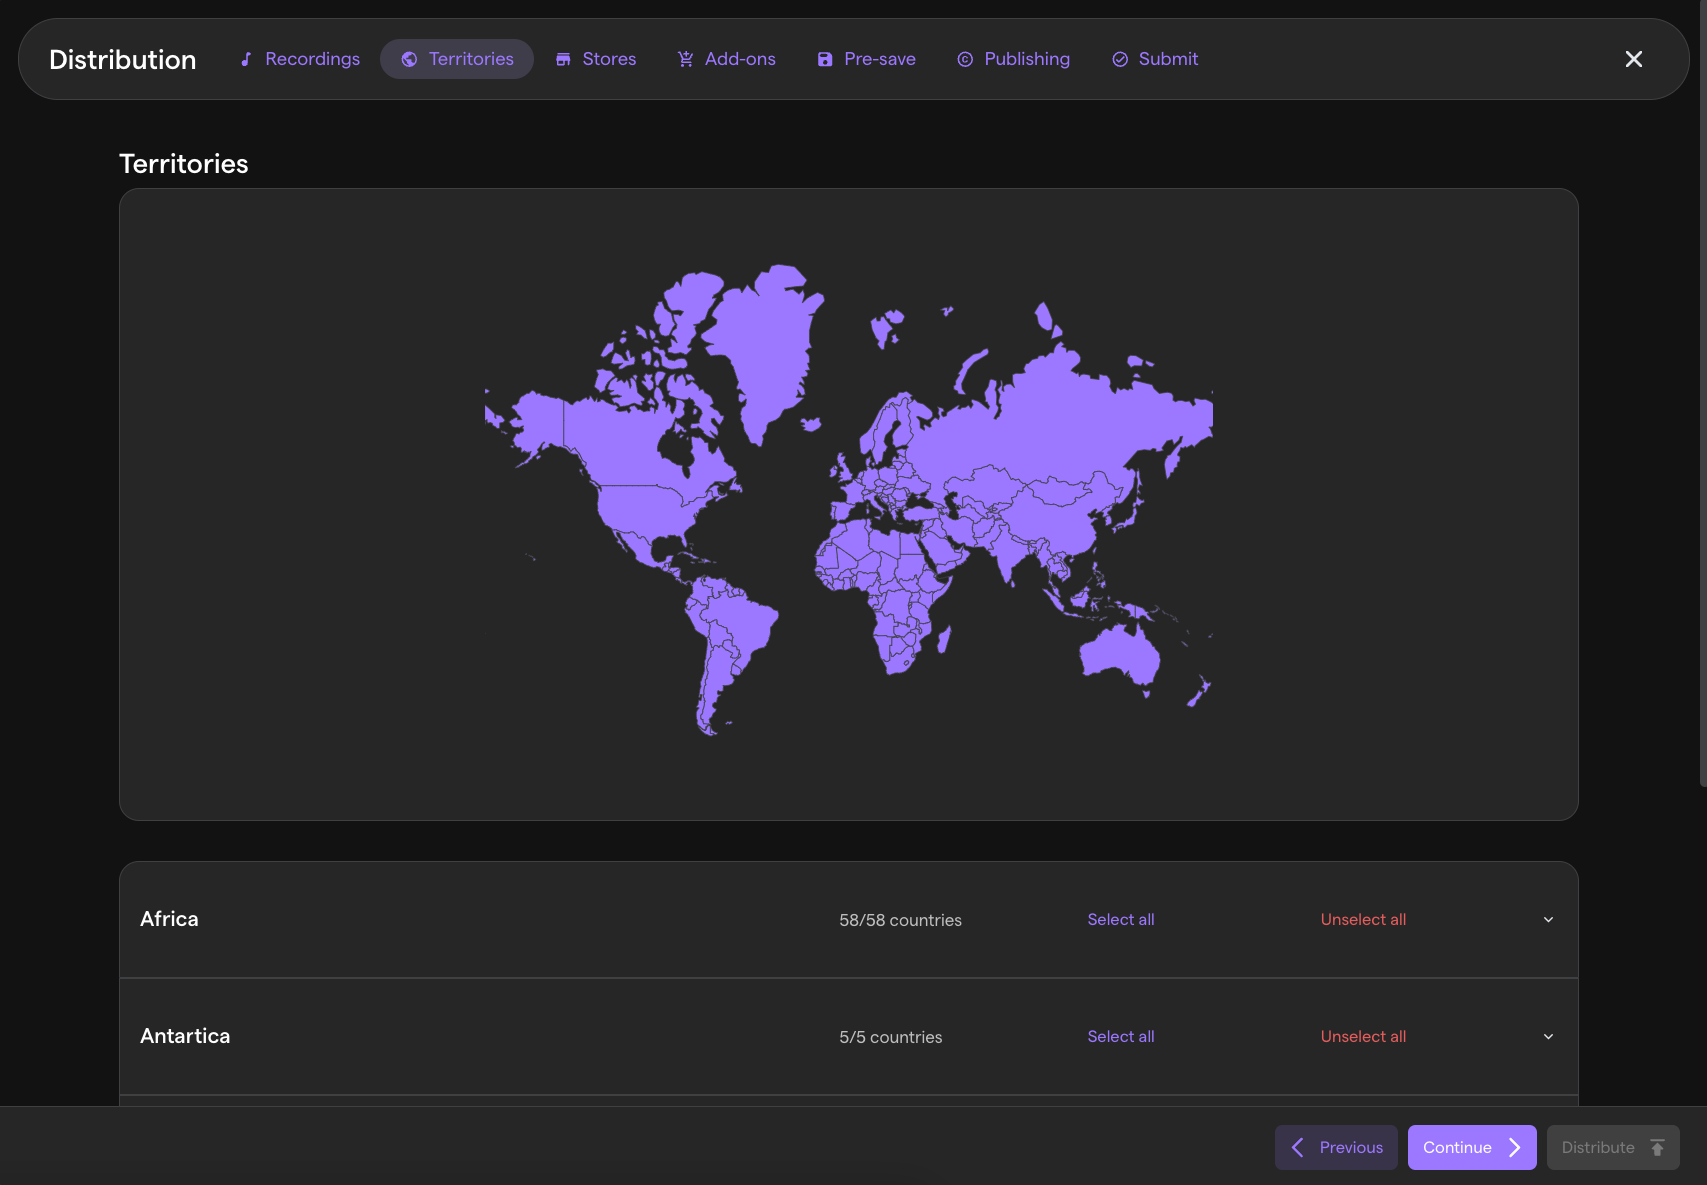The height and width of the screenshot is (1185, 1707).
Task: Click the left chevron on Previous button
Action: pyautogui.click(x=1298, y=1147)
